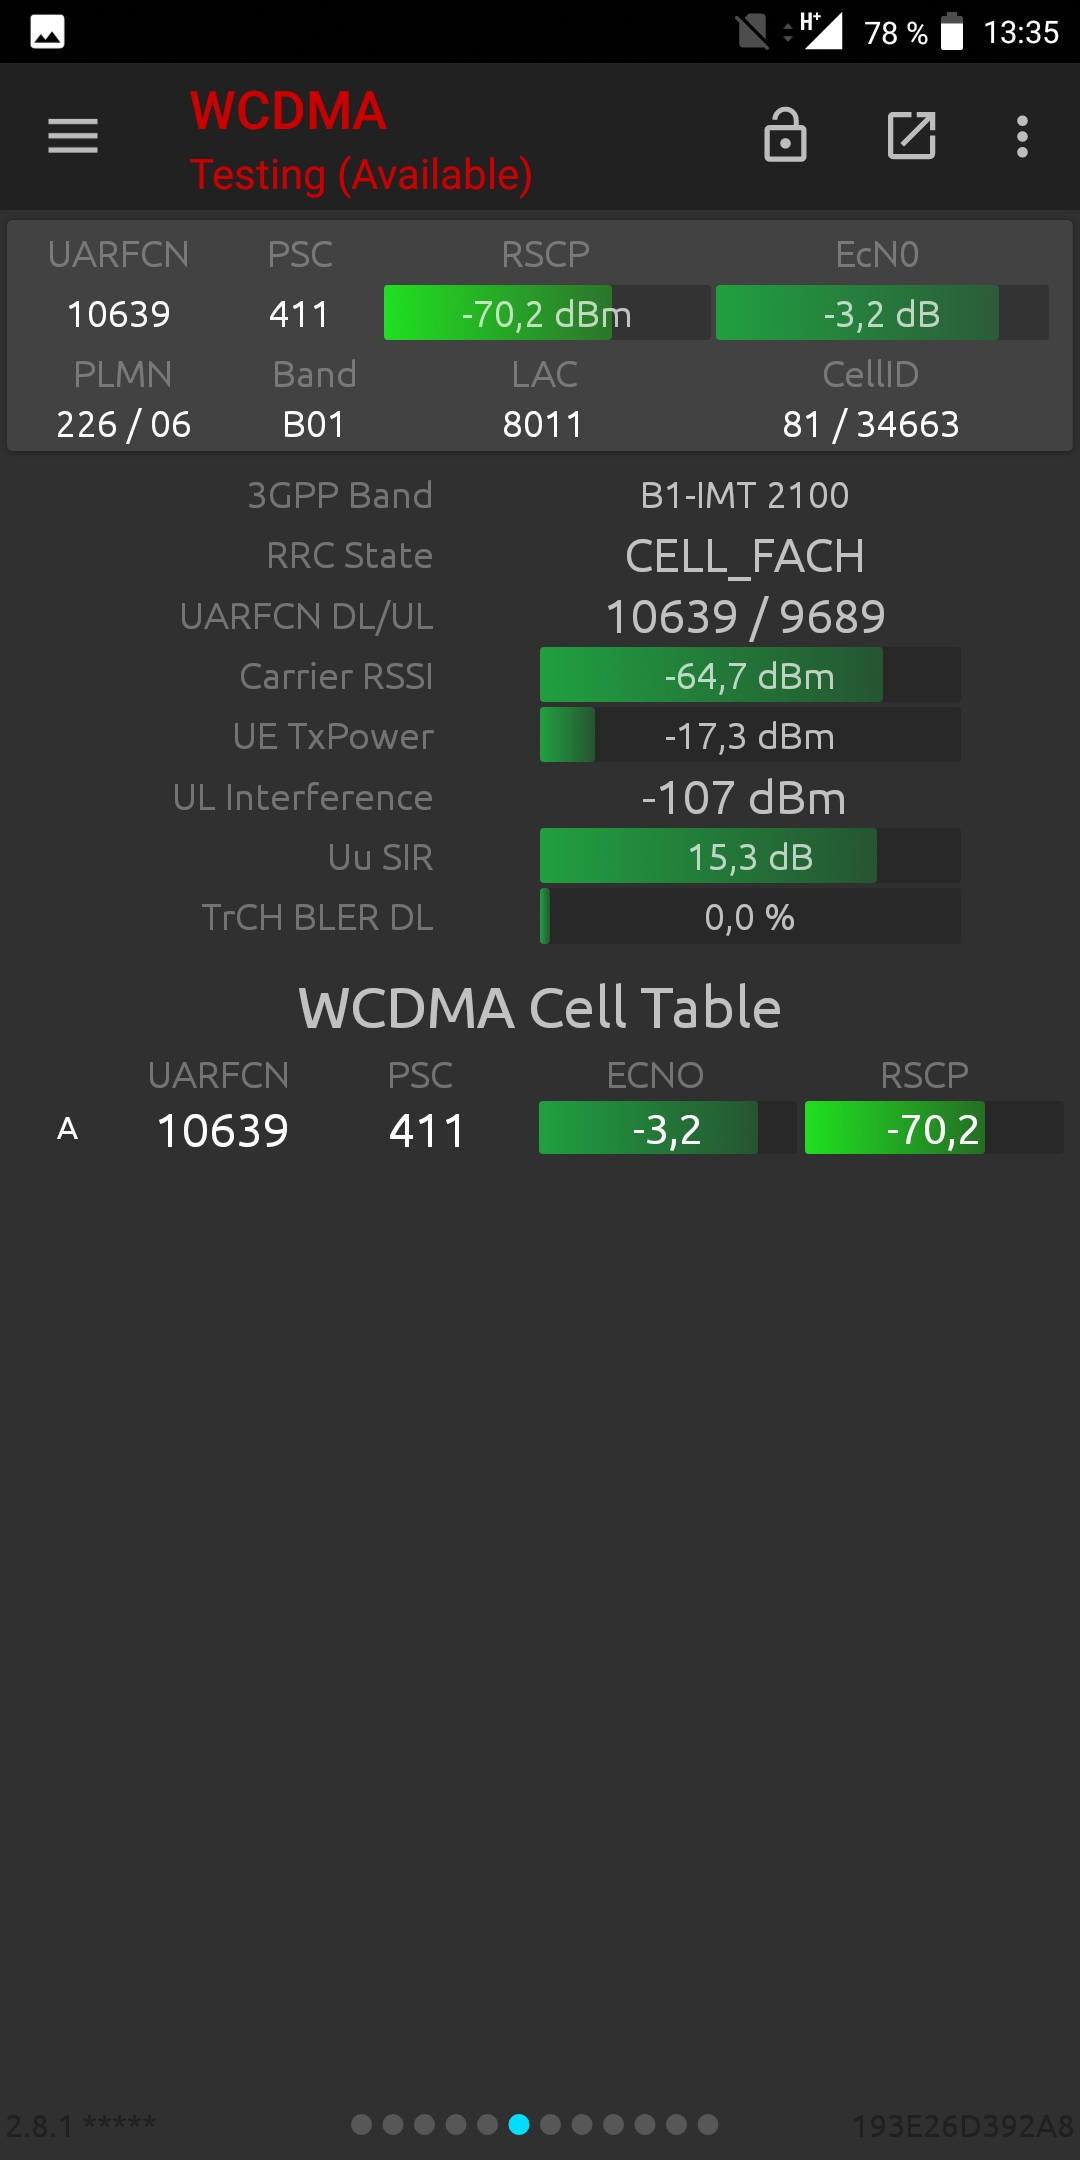Tap the image notification icon in status bar
The height and width of the screenshot is (2160, 1080).
coord(47,32)
